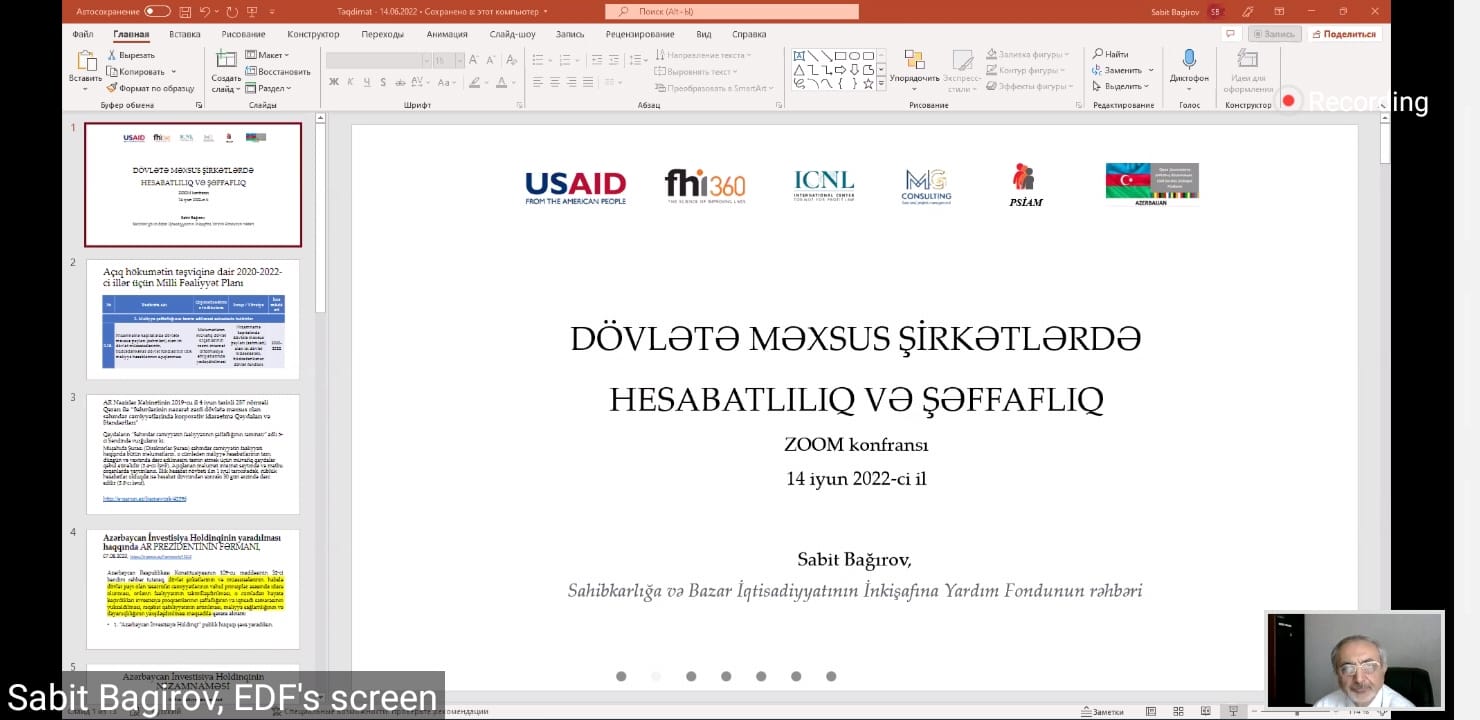This screenshot has height=720, width=1480.
Task: Click the Диктофон microphone icon
Action: click(1189, 59)
